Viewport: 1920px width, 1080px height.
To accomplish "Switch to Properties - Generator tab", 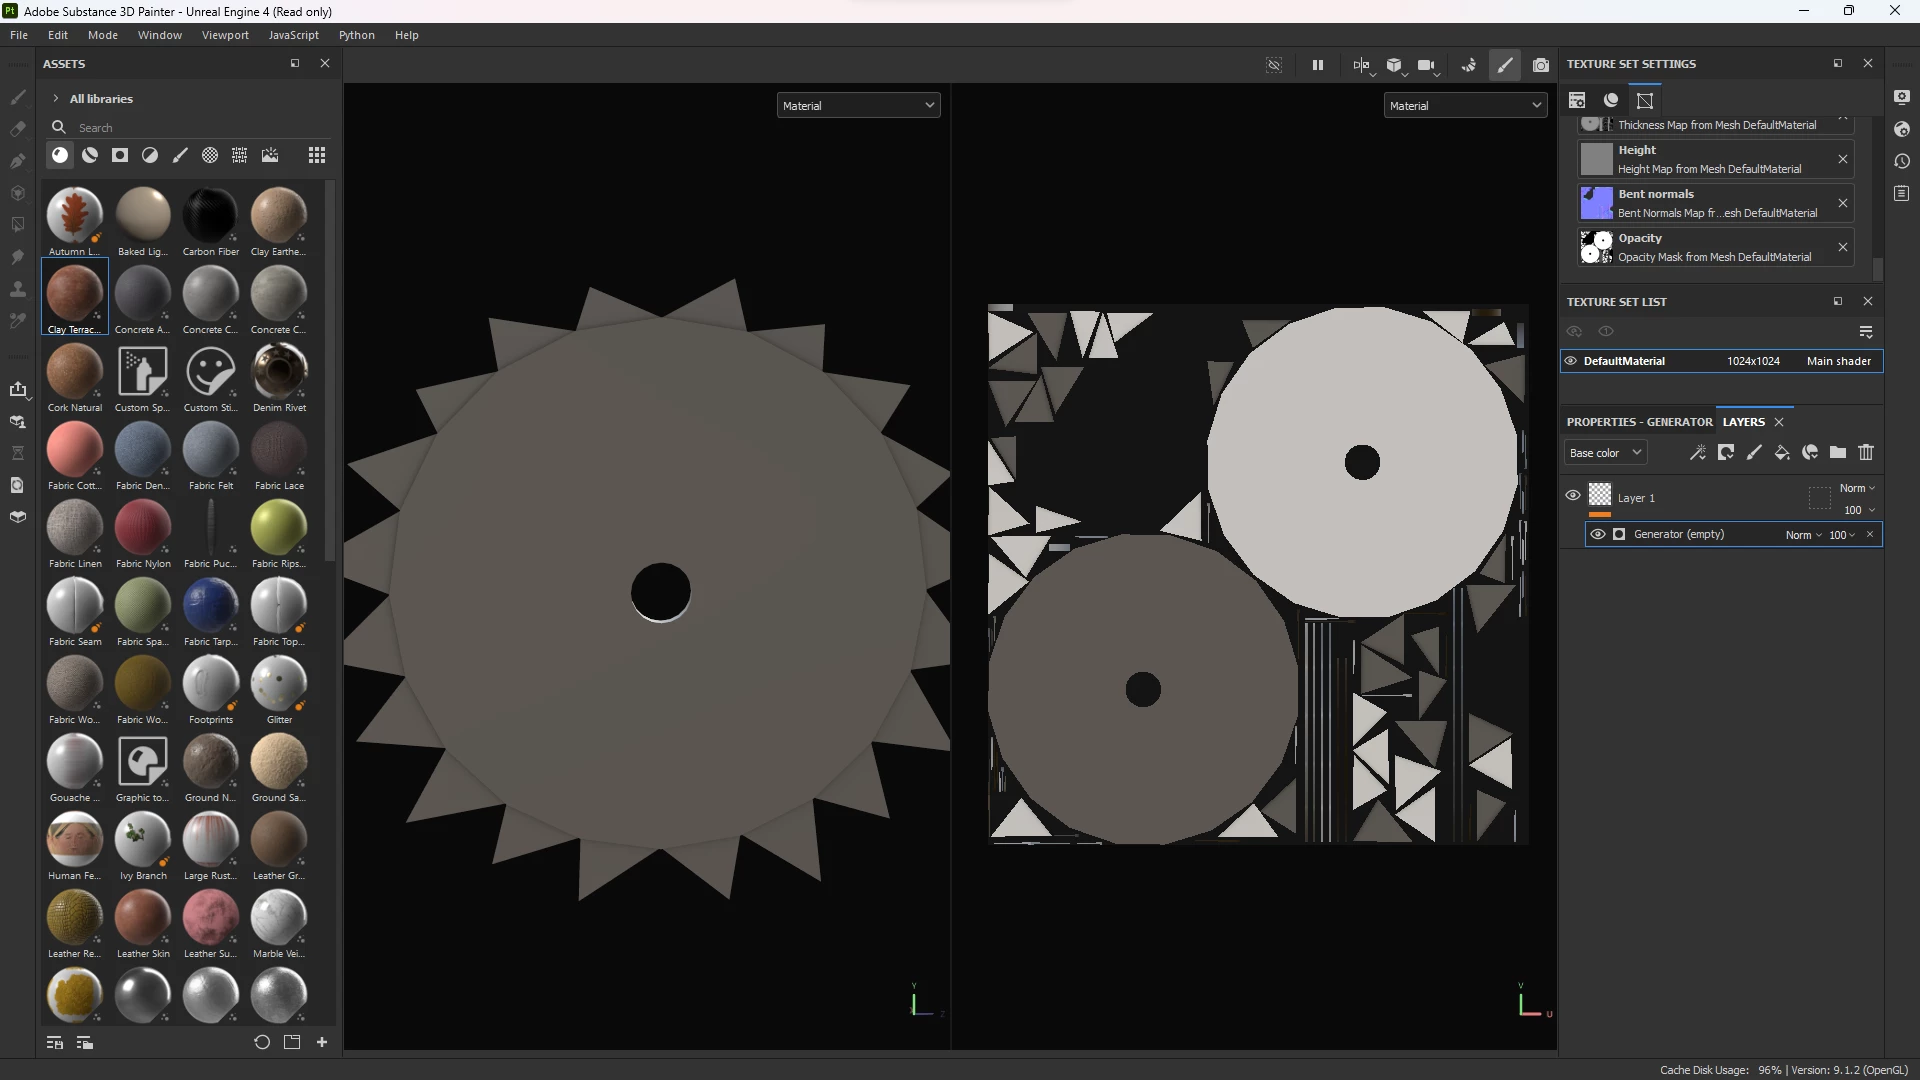I will tap(1639, 422).
